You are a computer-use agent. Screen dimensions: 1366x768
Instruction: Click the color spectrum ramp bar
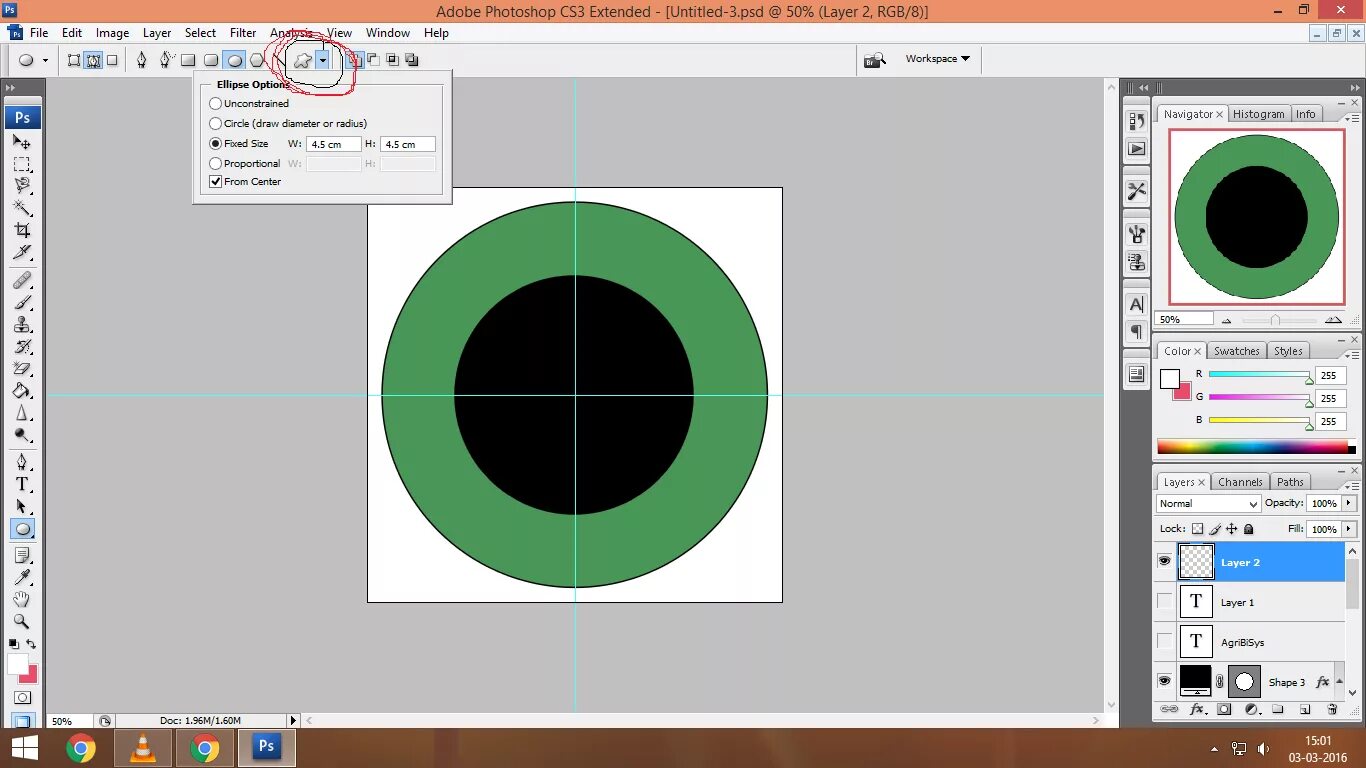coord(1257,447)
